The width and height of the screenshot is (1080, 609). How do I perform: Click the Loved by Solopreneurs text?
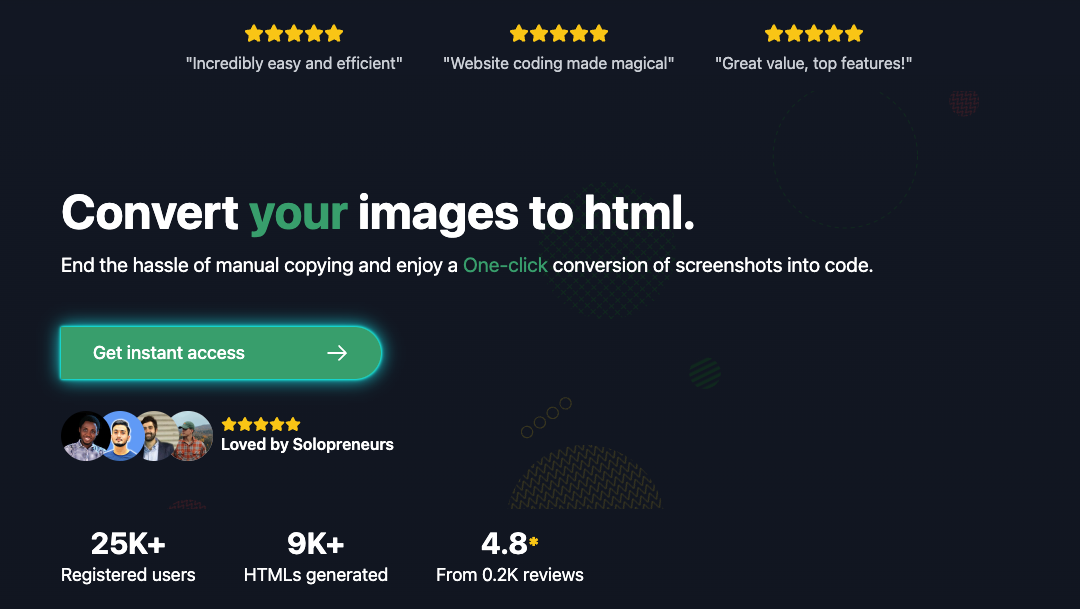coord(307,445)
